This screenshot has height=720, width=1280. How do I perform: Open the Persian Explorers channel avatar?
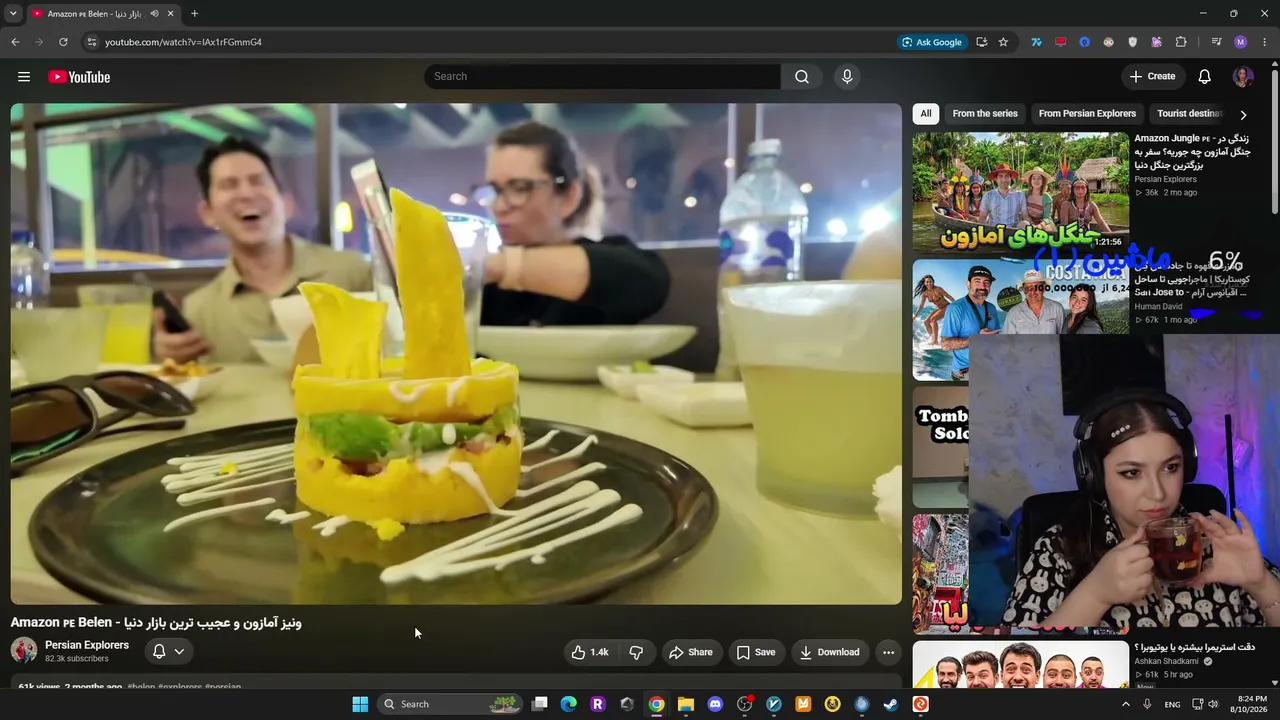click(x=24, y=651)
